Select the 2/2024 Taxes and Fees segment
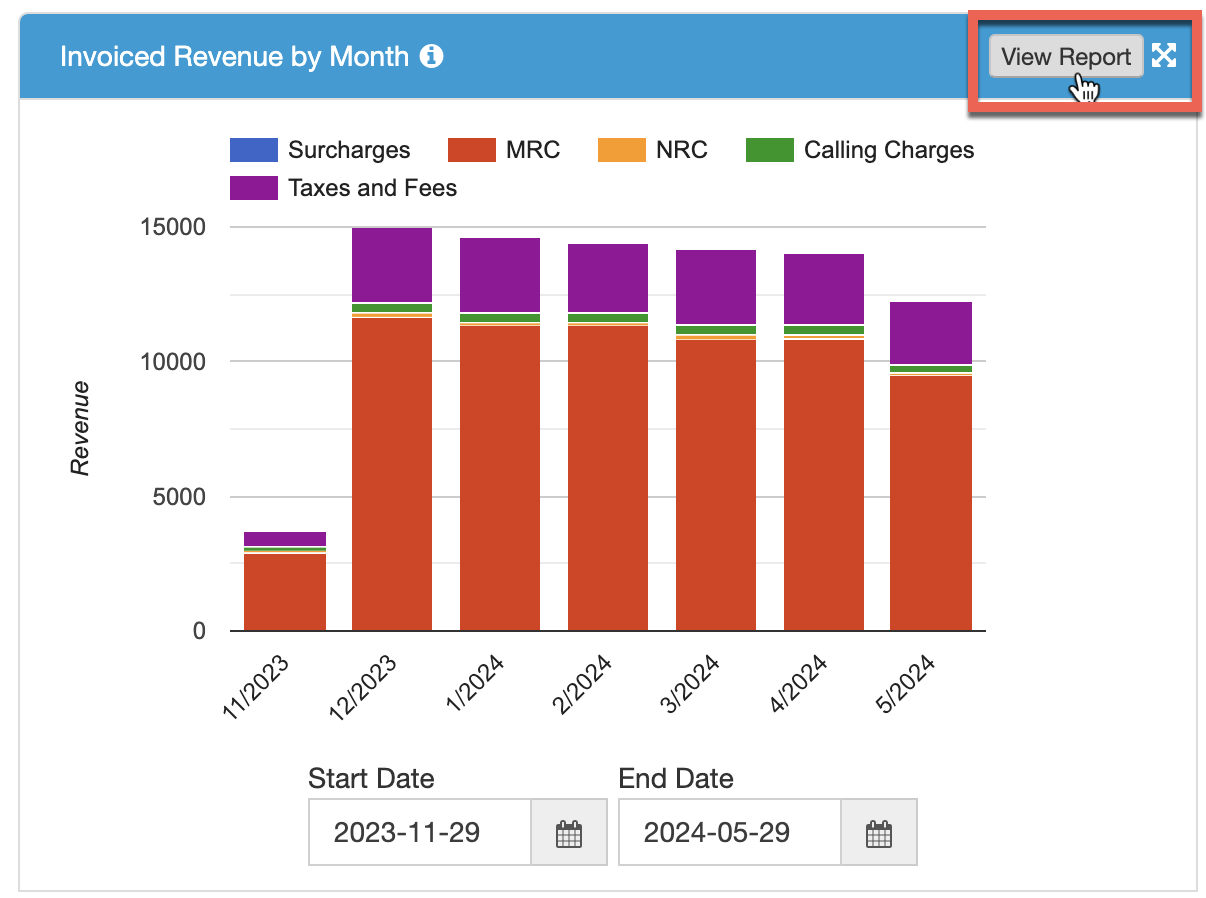The image size is (1206, 898). 608,279
